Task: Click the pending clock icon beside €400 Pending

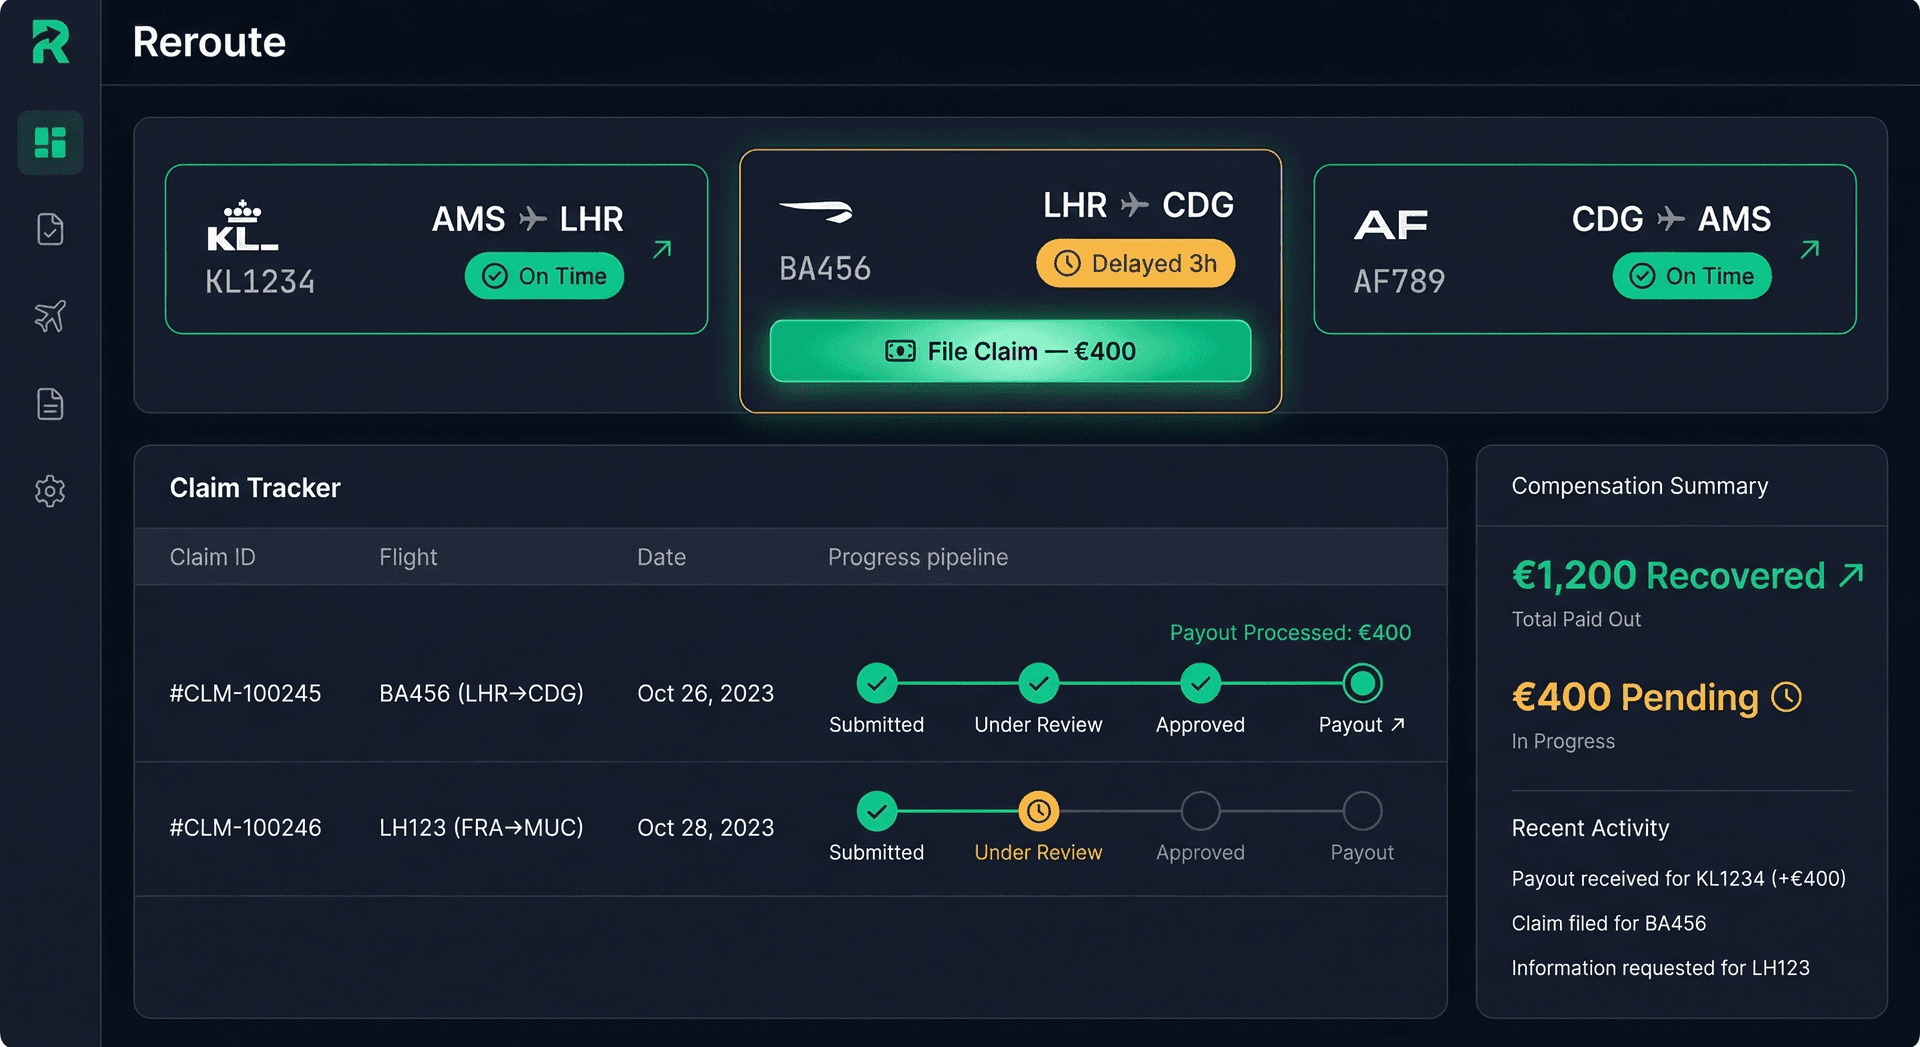Action: tap(1788, 697)
